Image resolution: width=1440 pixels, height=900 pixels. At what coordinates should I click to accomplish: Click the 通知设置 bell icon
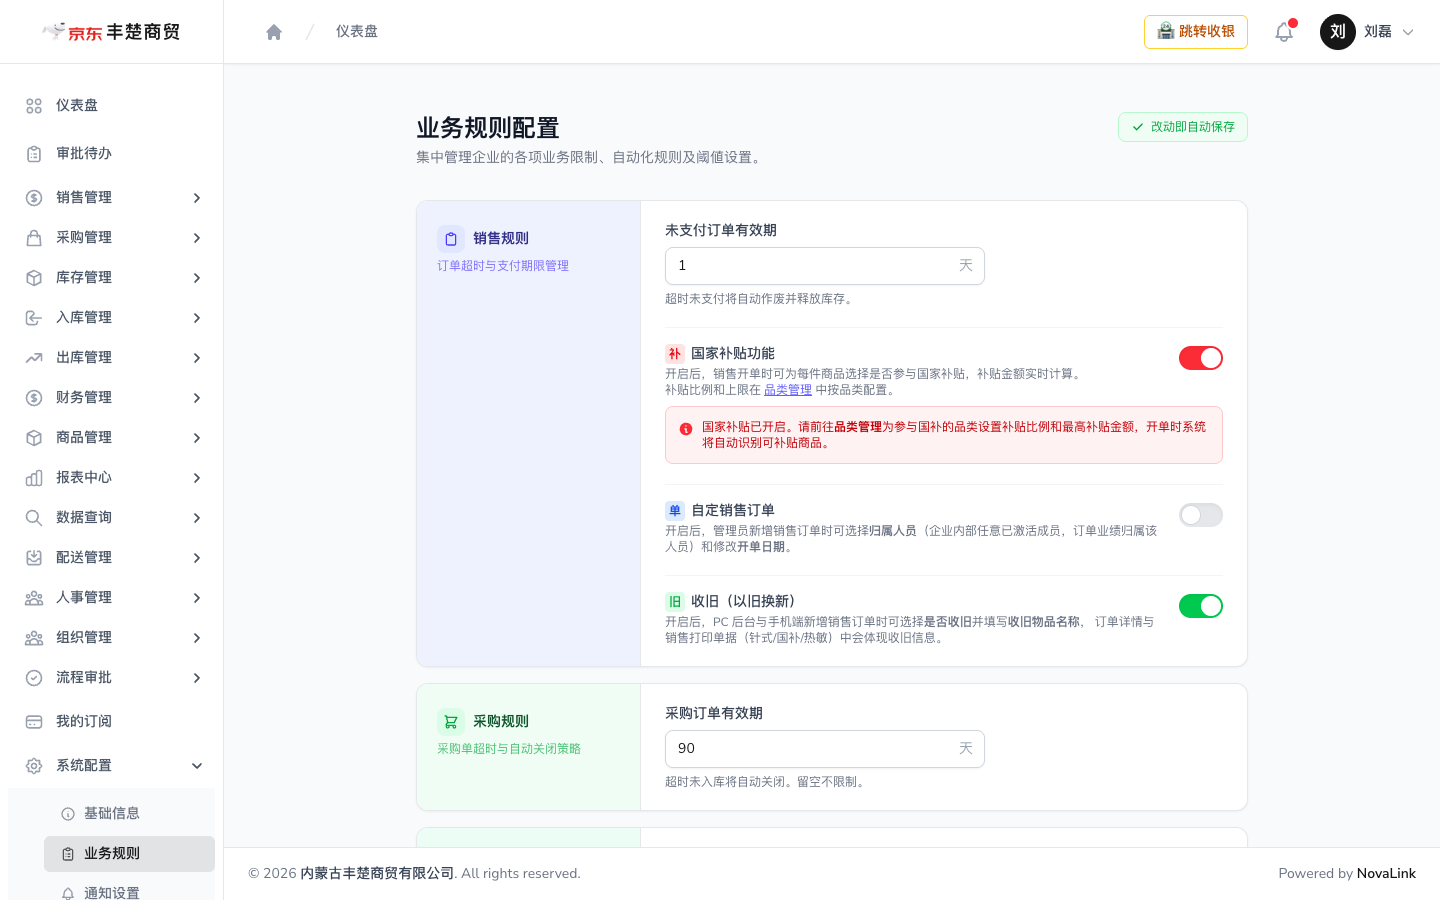[x=68, y=893]
